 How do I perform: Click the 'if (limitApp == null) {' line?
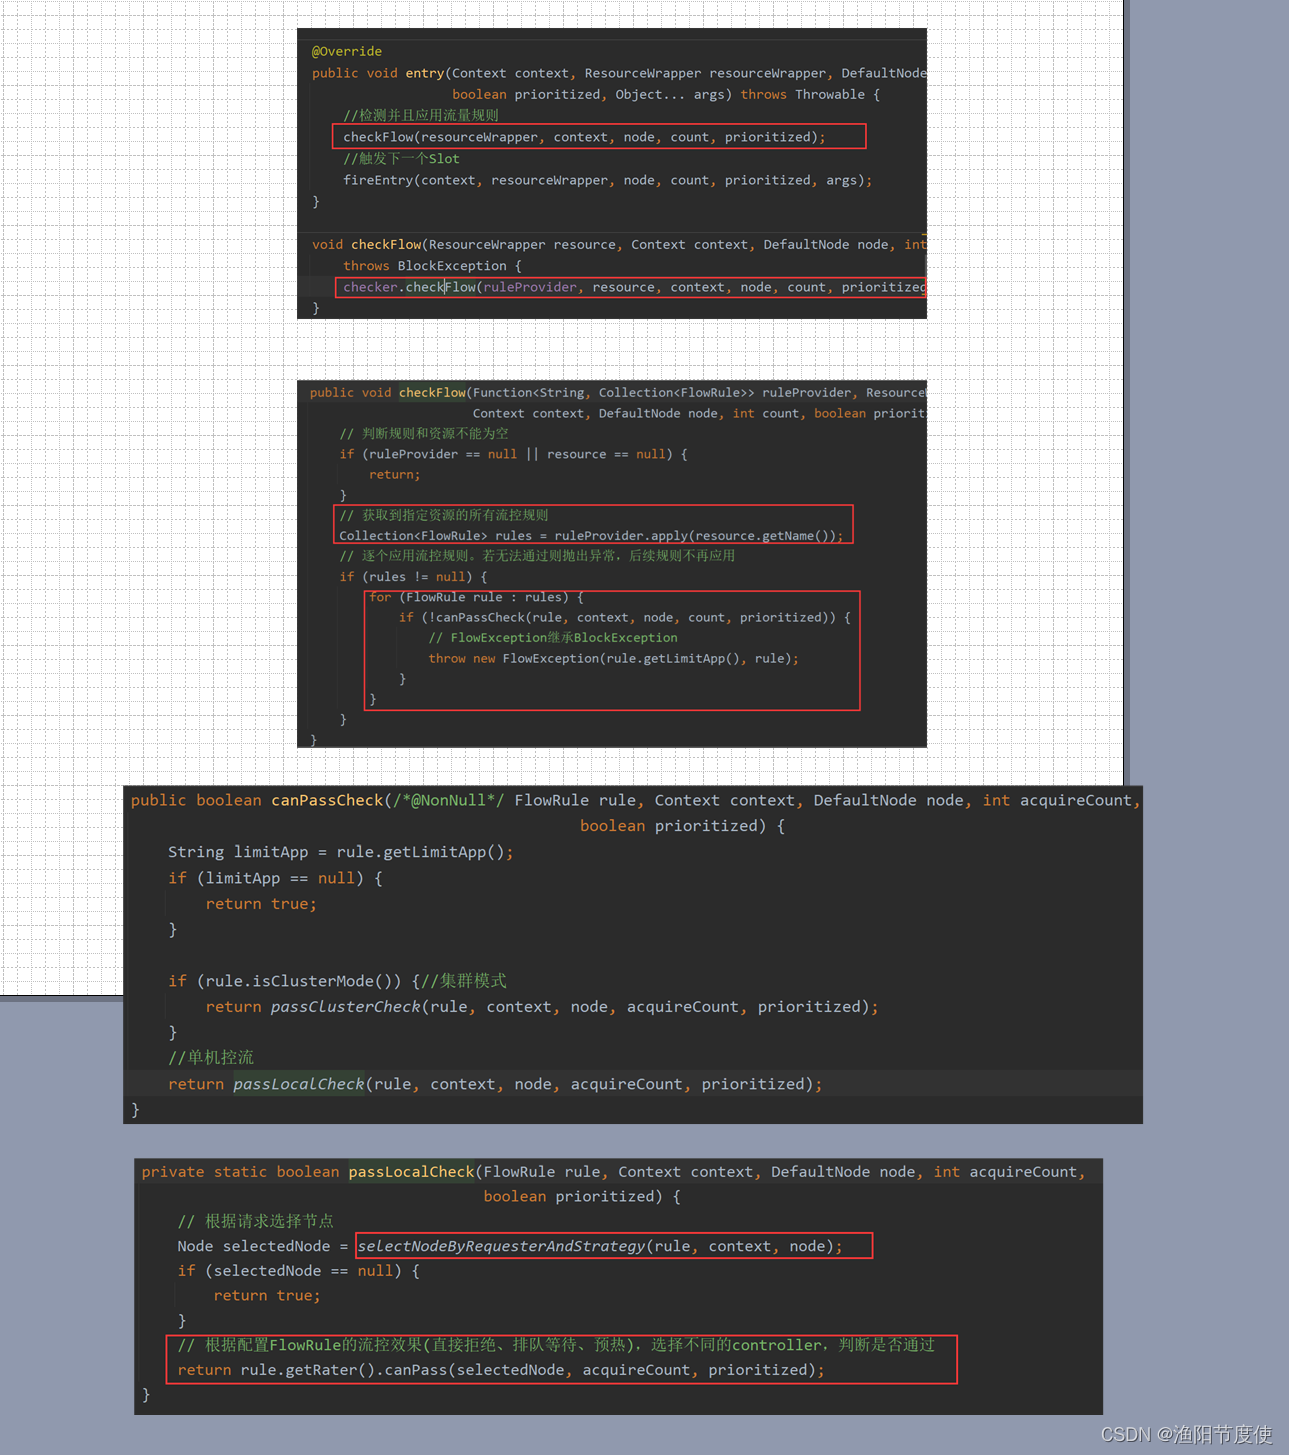pyautogui.click(x=275, y=878)
